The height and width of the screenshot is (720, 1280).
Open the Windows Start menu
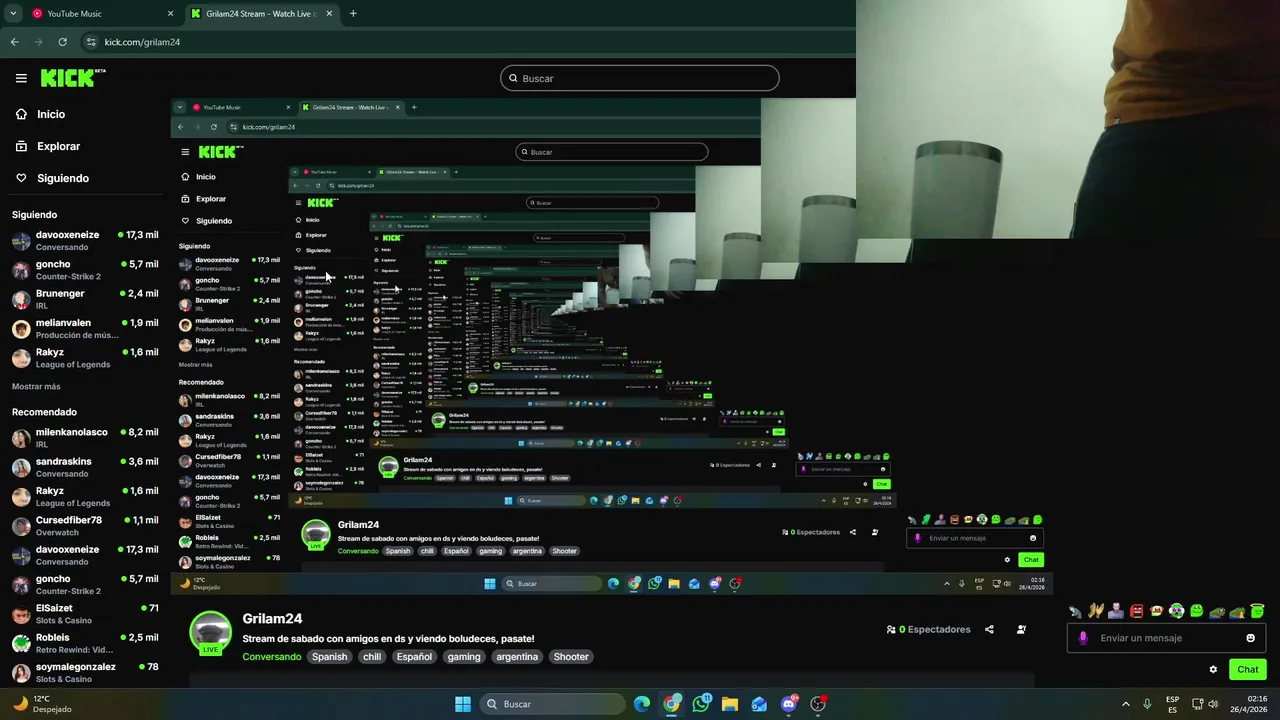tap(463, 704)
